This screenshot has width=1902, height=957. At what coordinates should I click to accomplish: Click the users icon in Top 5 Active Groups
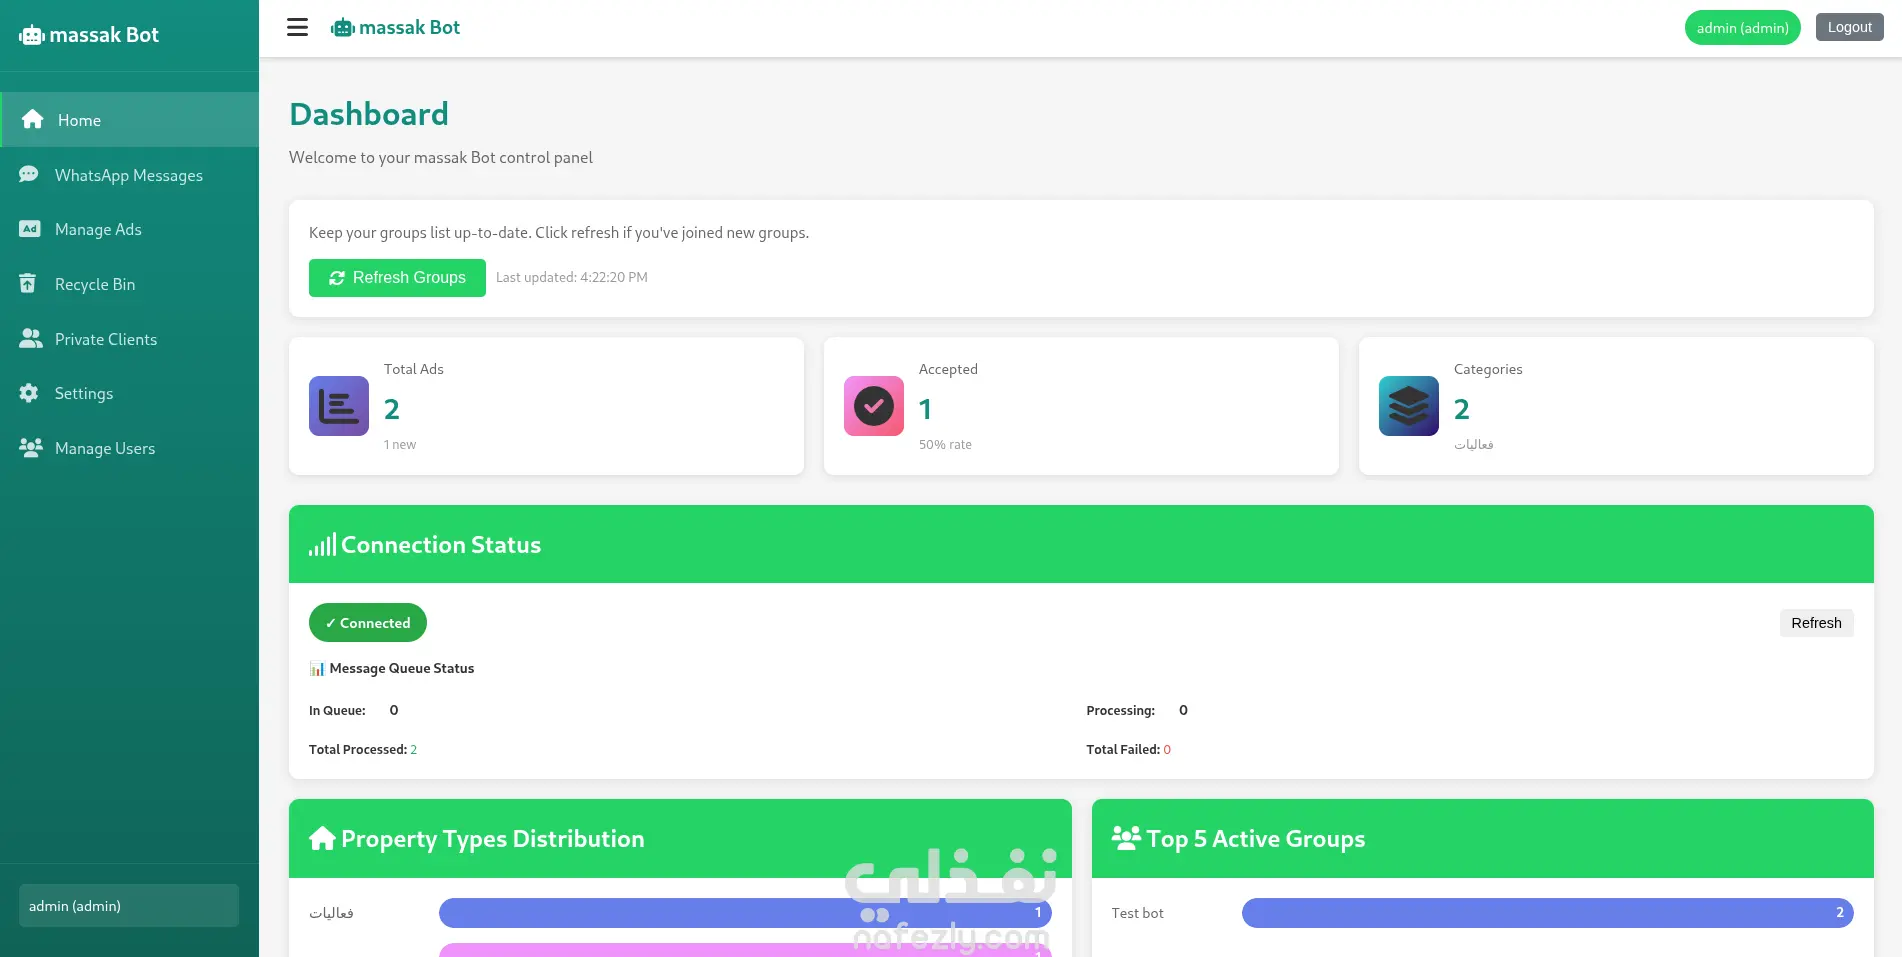(1126, 838)
